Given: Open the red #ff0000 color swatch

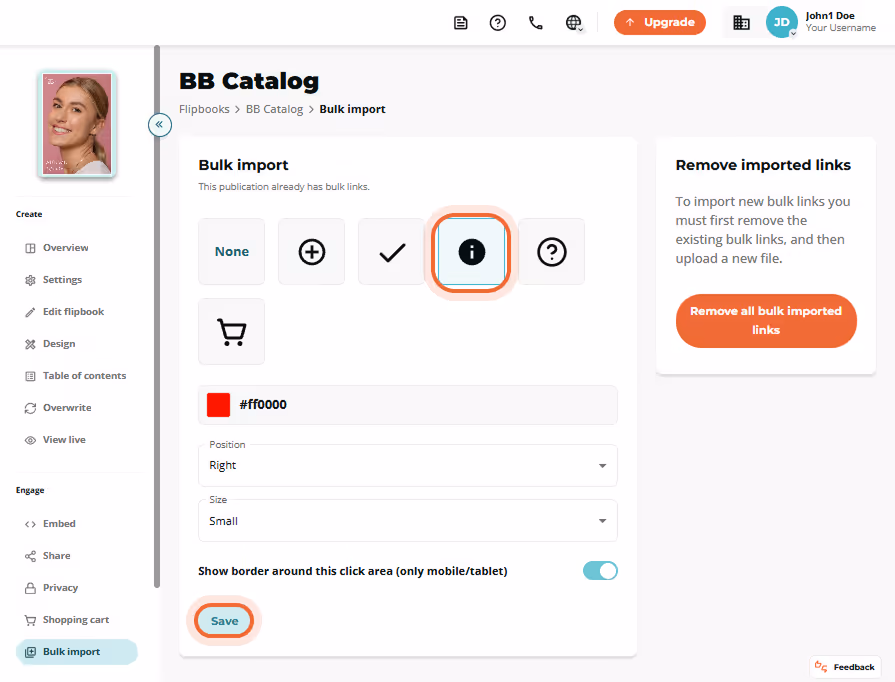Looking at the screenshot, I should tap(218, 405).
